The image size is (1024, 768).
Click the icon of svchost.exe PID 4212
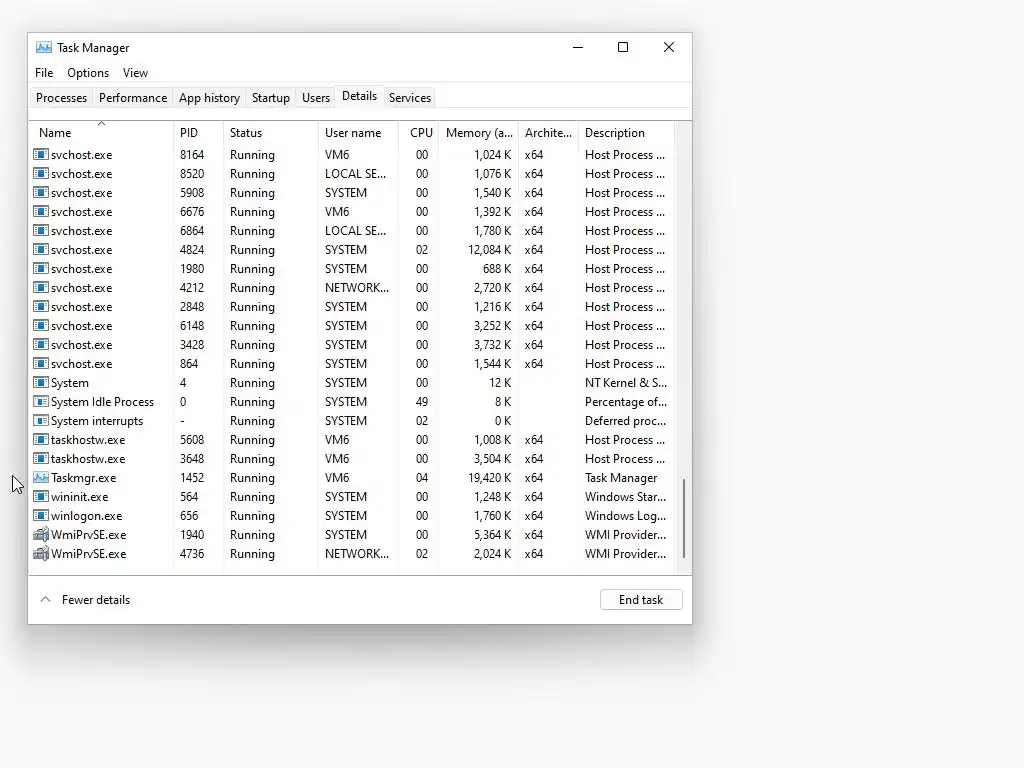coord(40,287)
